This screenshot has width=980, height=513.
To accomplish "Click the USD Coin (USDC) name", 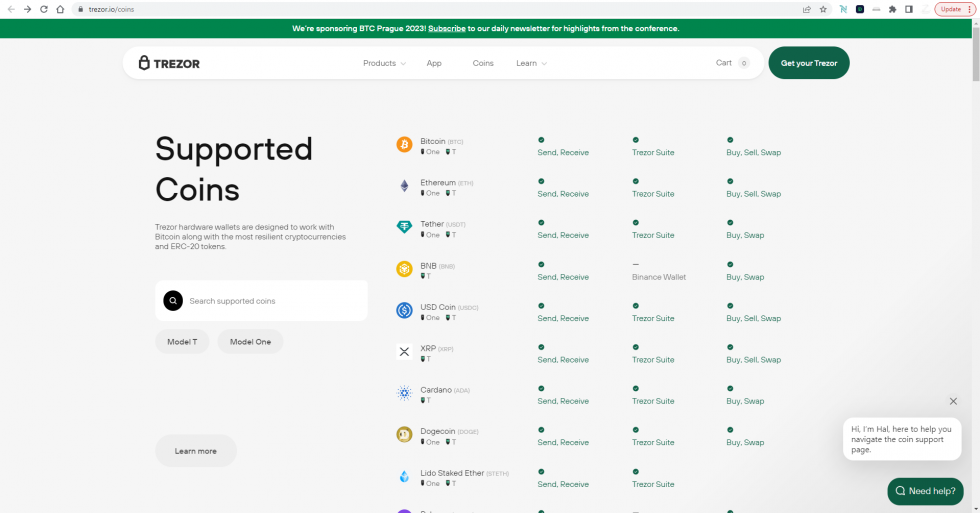I will pyautogui.click(x=449, y=307).
